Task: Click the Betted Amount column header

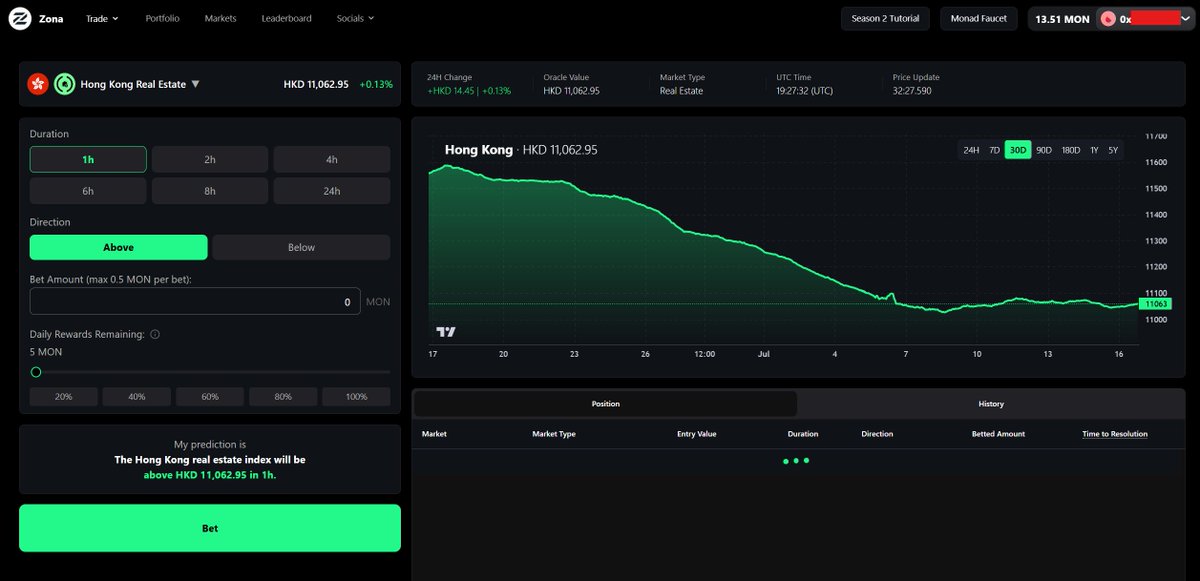Action: click(998, 434)
